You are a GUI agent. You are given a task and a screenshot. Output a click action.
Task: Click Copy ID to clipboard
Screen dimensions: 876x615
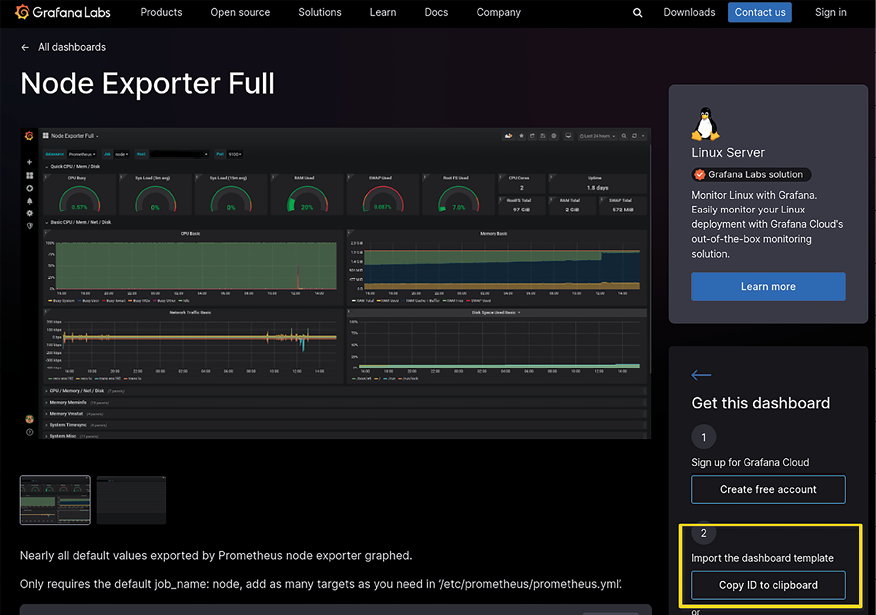coord(768,585)
